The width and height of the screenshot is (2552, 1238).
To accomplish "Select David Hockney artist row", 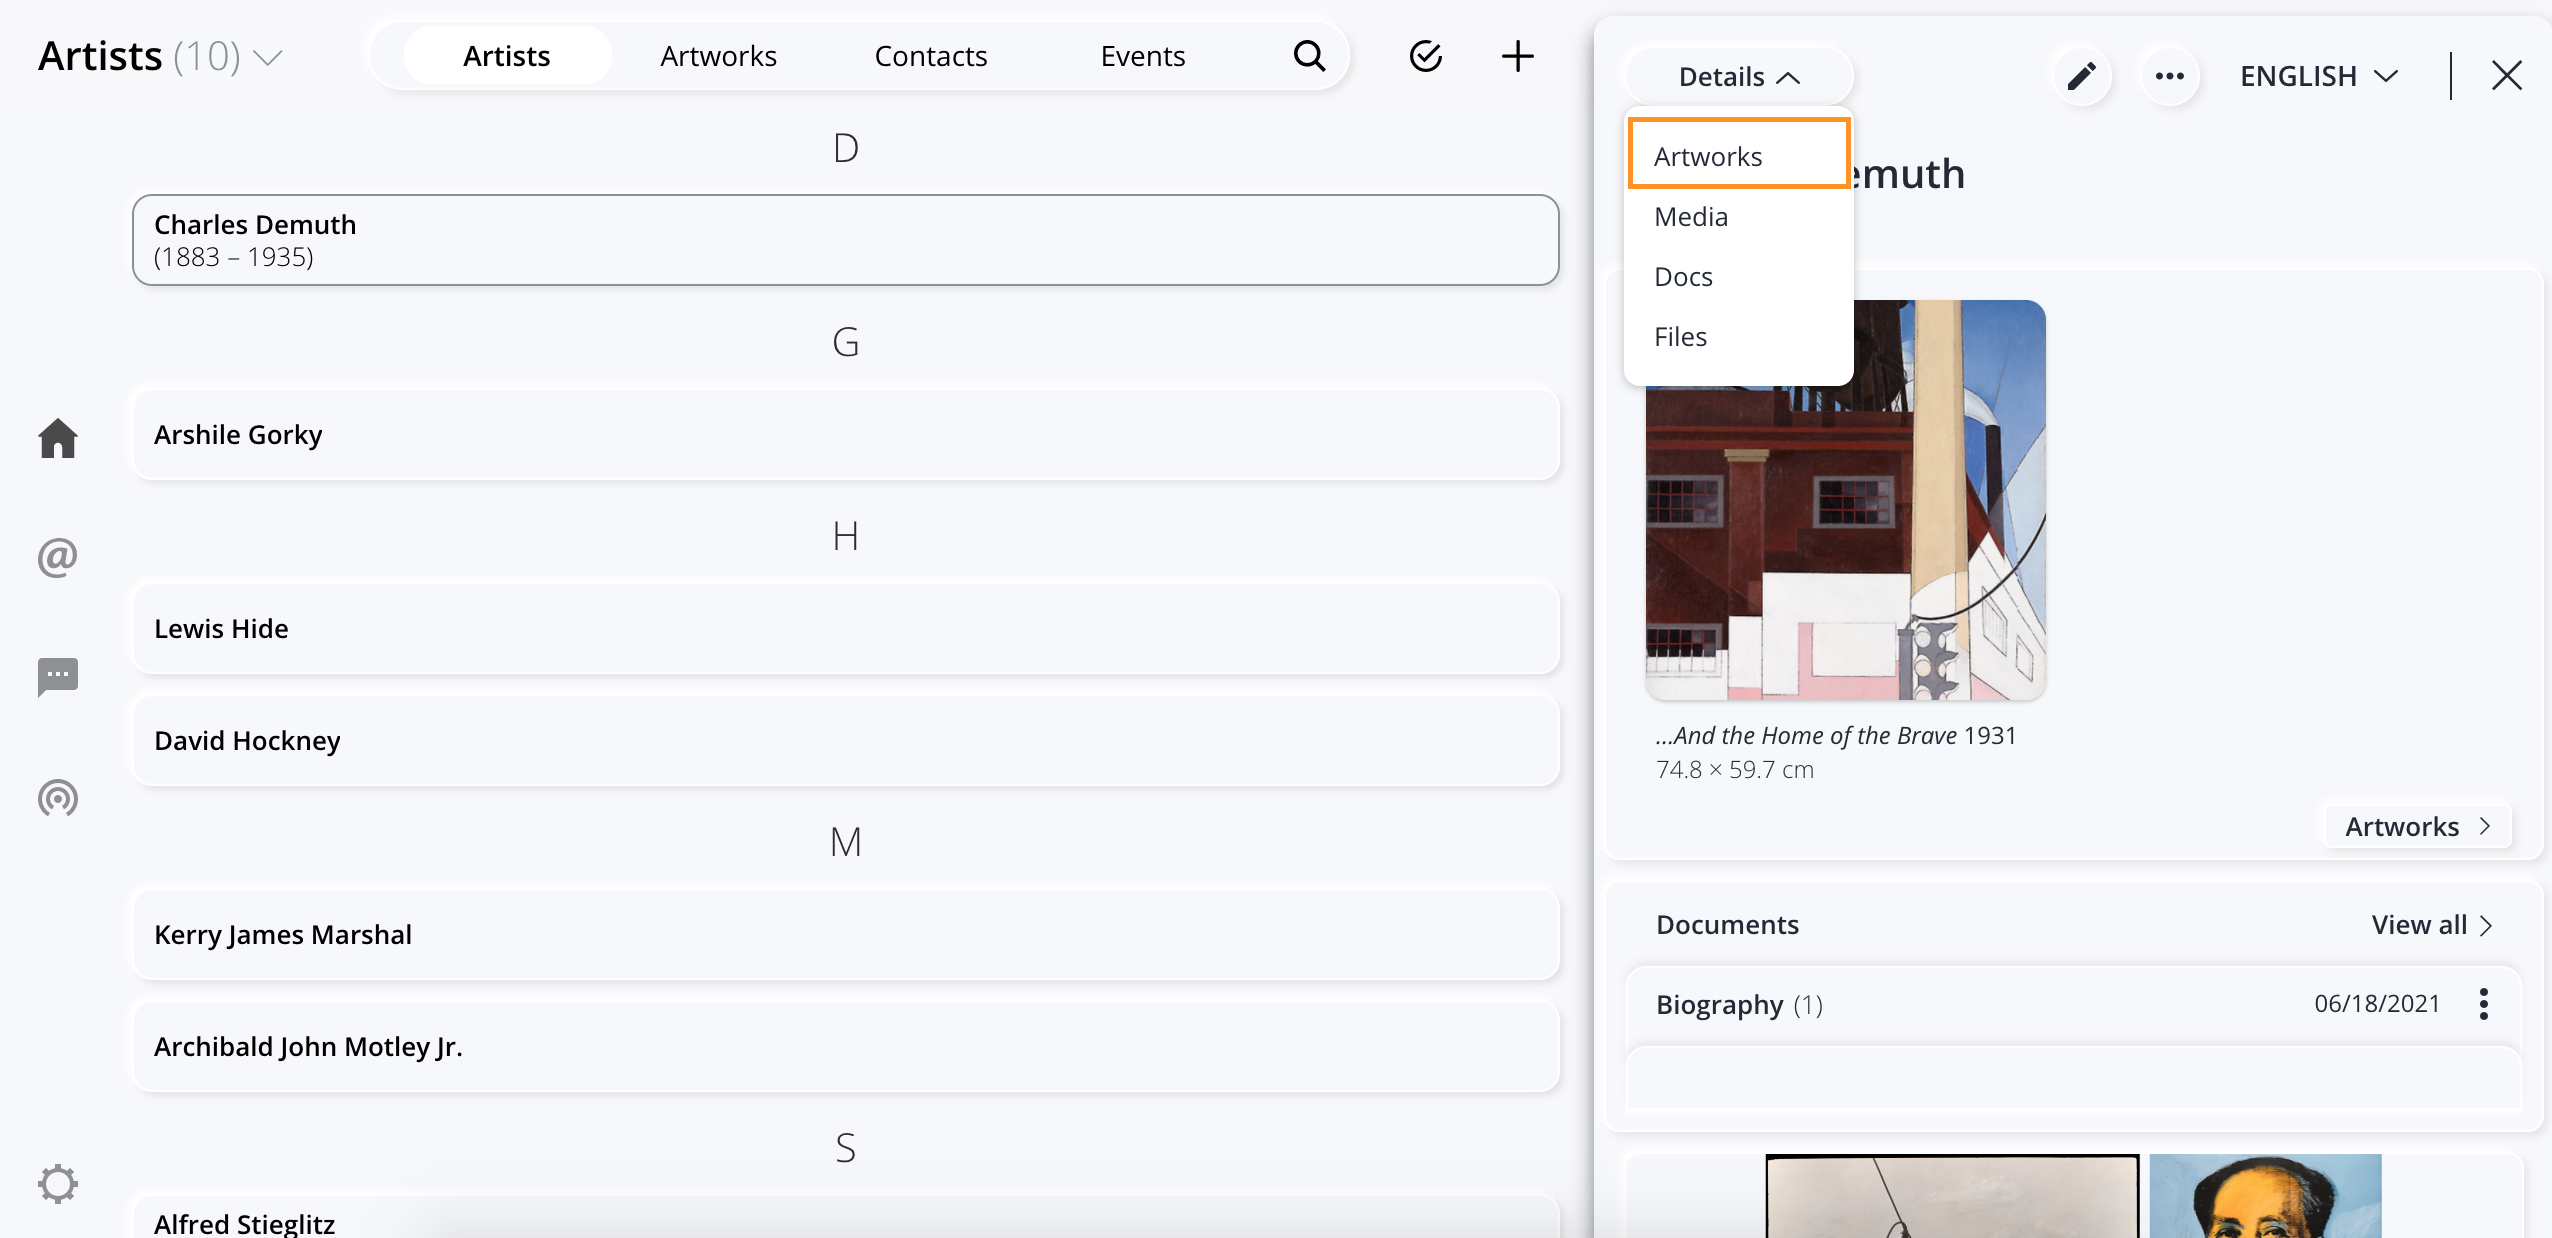I will pyautogui.click(x=846, y=741).
